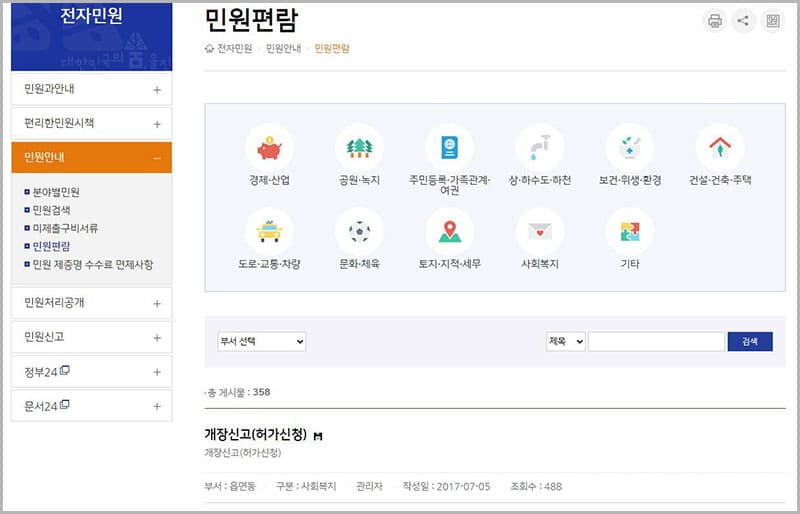Show the QR code icon
Image resolution: width=800 pixels, height=514 pixels.
click(772, 21)
